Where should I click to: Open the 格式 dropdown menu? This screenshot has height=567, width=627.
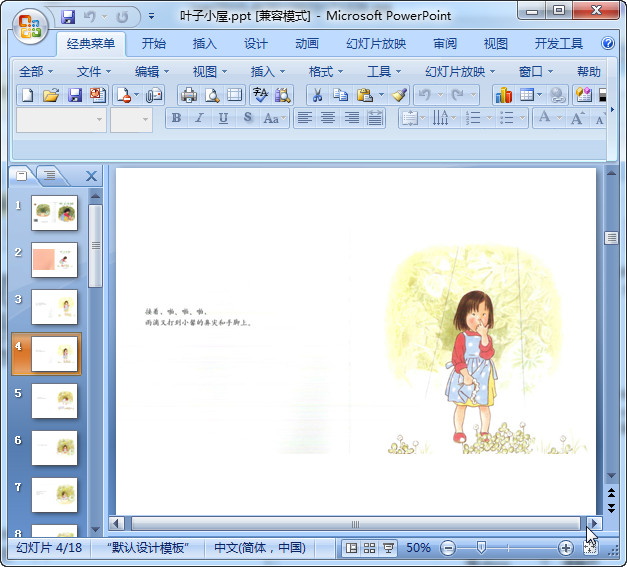(326, 72)
